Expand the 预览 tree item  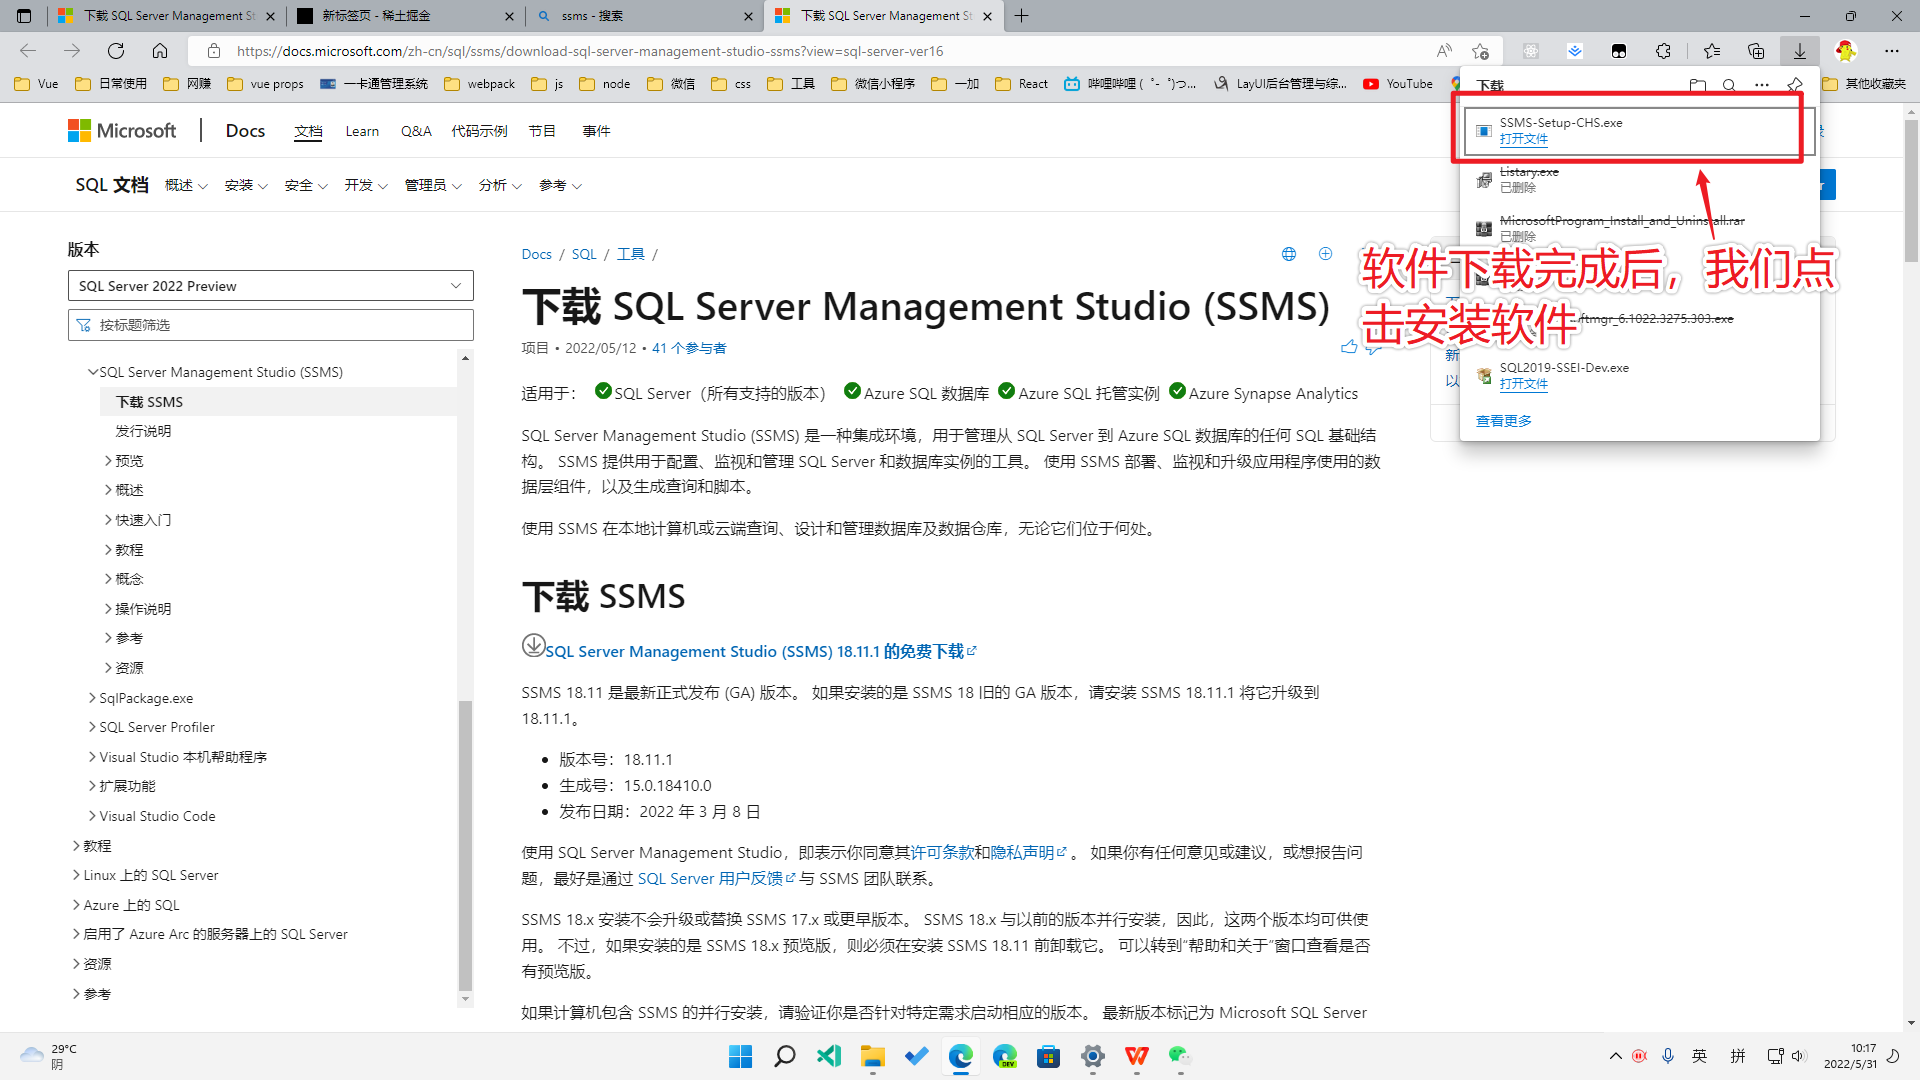click(x=108, y=461)
